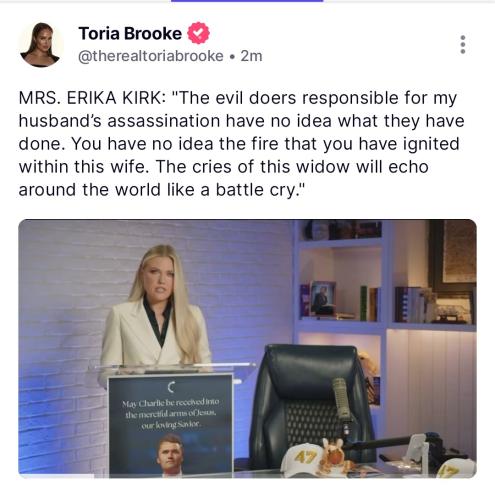Viewport: 495px width, 500px height.
Task: Open the three-dot post options menu
Action: coord(462,44)
